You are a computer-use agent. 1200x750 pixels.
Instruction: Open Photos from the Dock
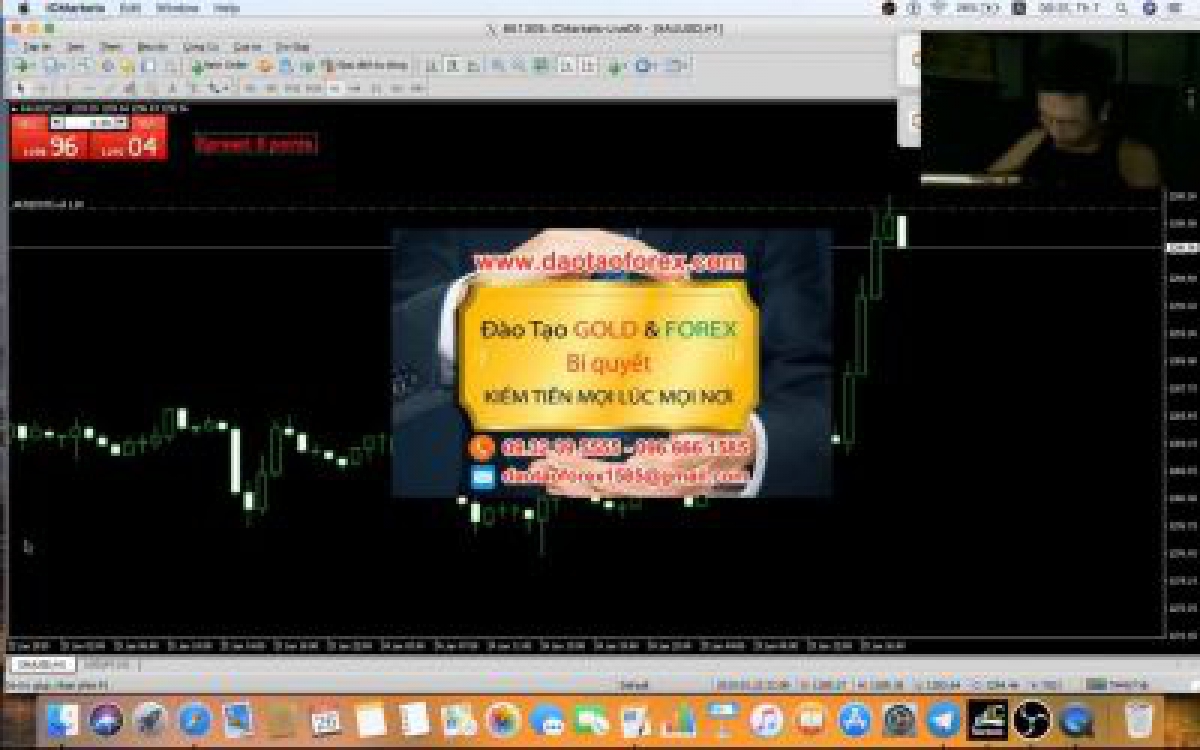pyautogui.click(x=503, y=720)
